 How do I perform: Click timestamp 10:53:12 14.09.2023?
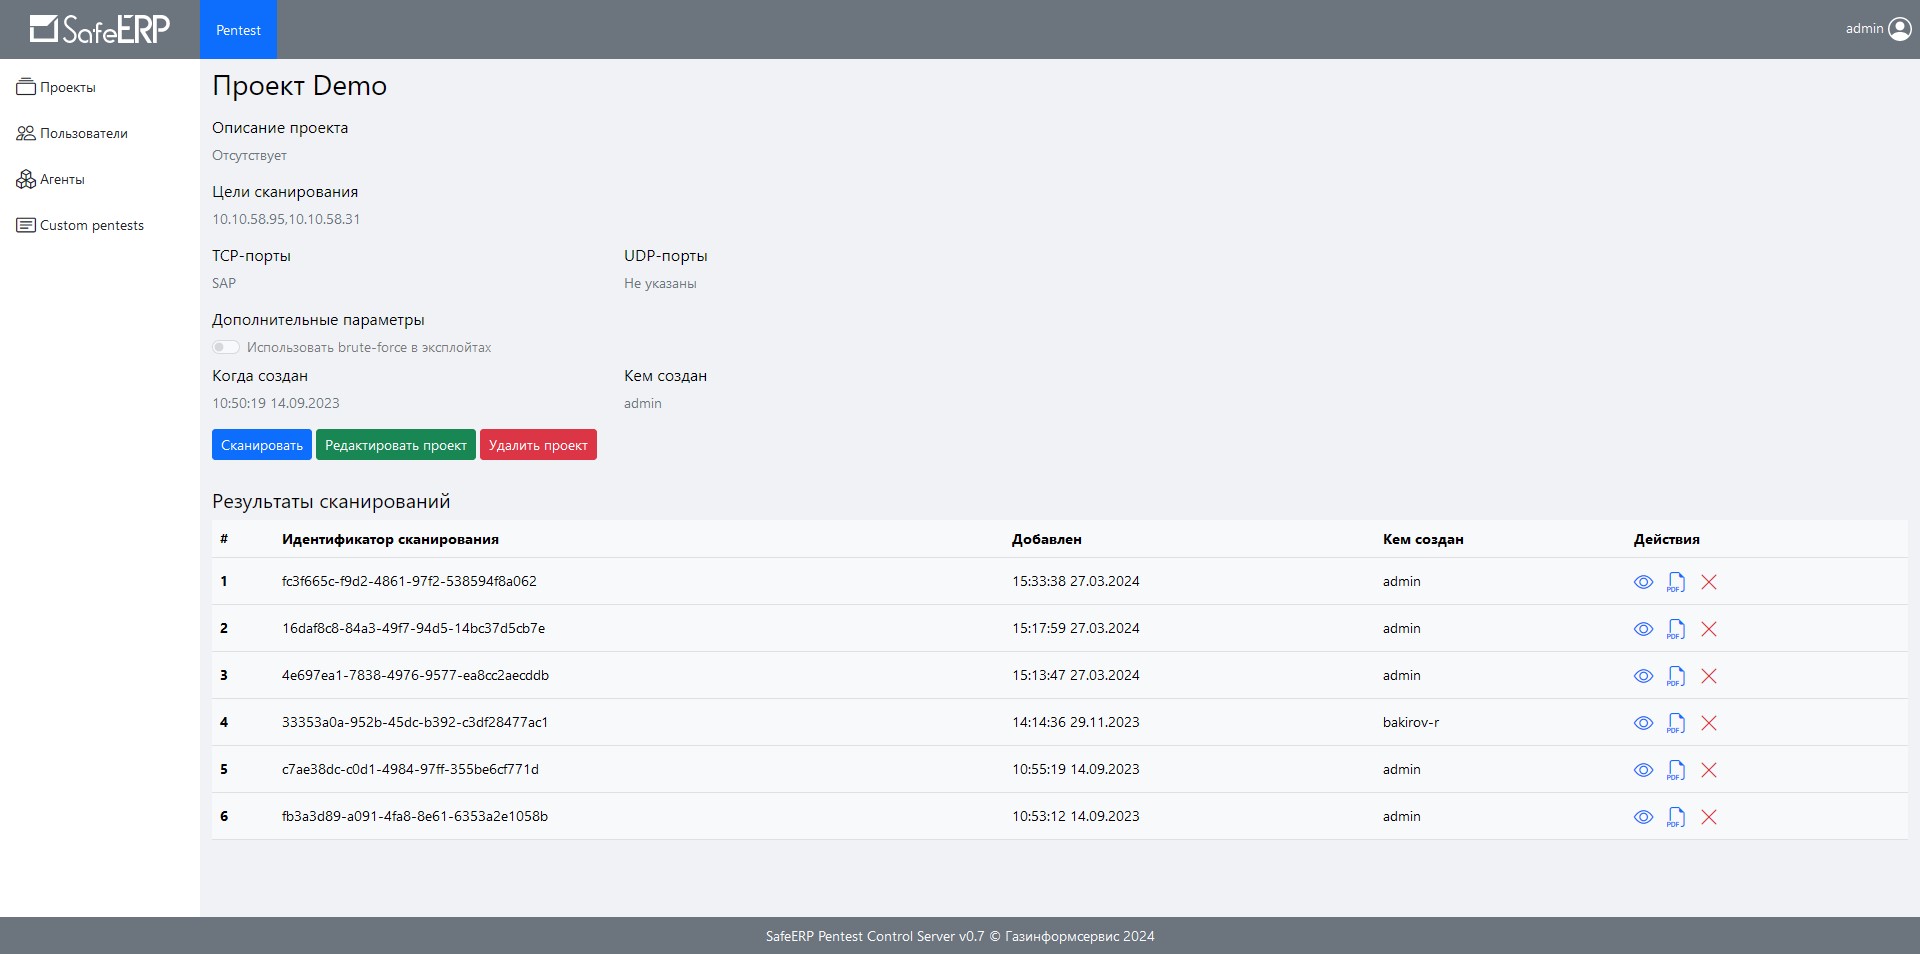[1075, 816]
